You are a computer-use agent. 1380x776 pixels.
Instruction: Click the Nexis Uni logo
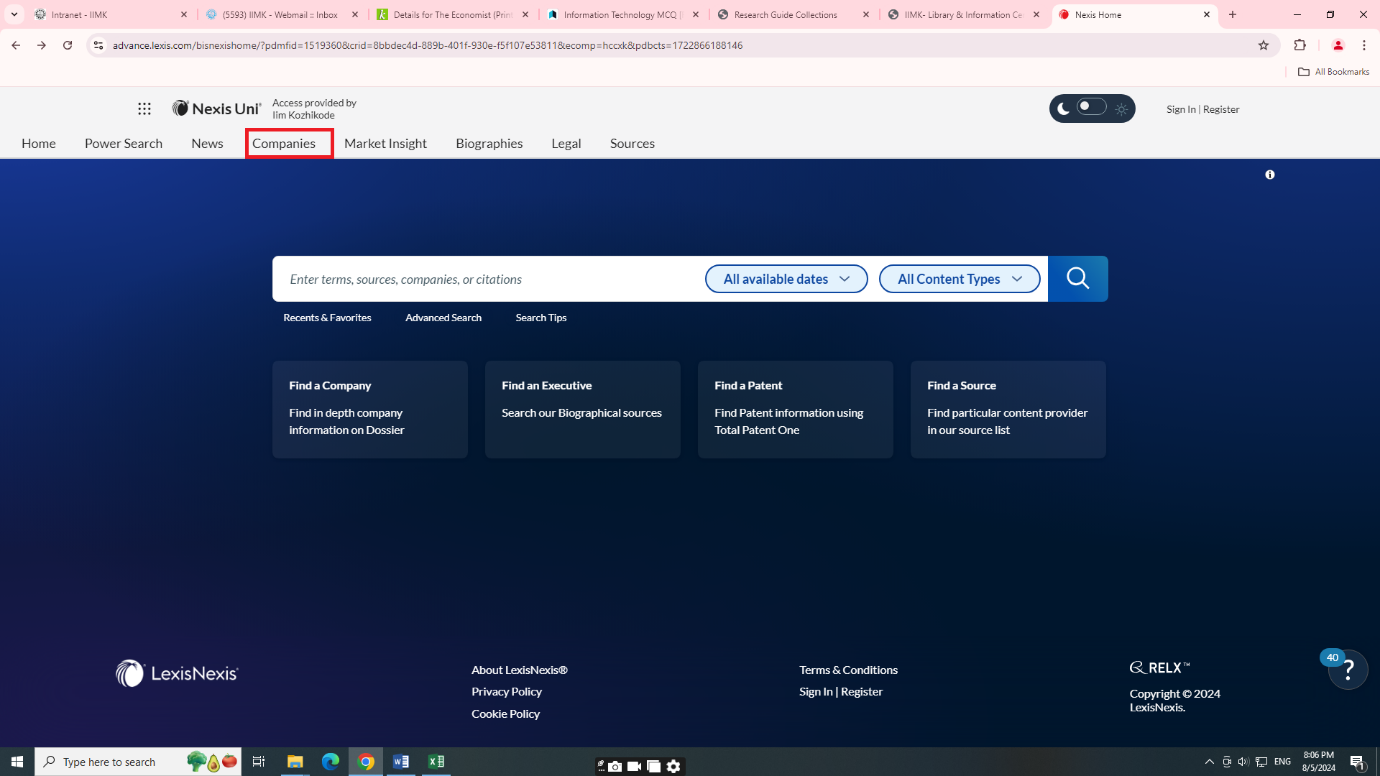click(x=217, y=108)
